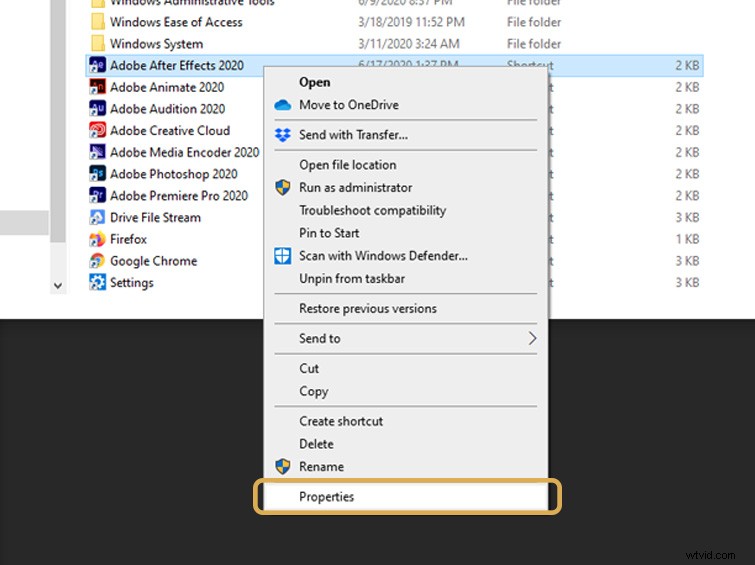Click the Dropbox icon beside Send with Transfer

[283, 135]
